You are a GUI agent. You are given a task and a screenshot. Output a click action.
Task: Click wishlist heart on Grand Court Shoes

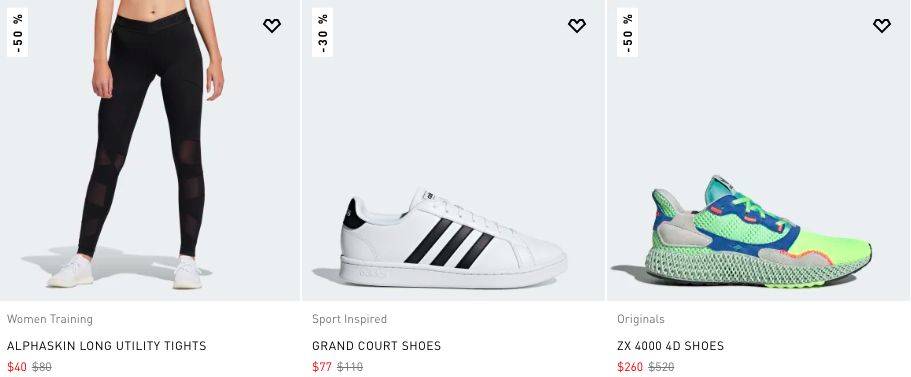576,26
